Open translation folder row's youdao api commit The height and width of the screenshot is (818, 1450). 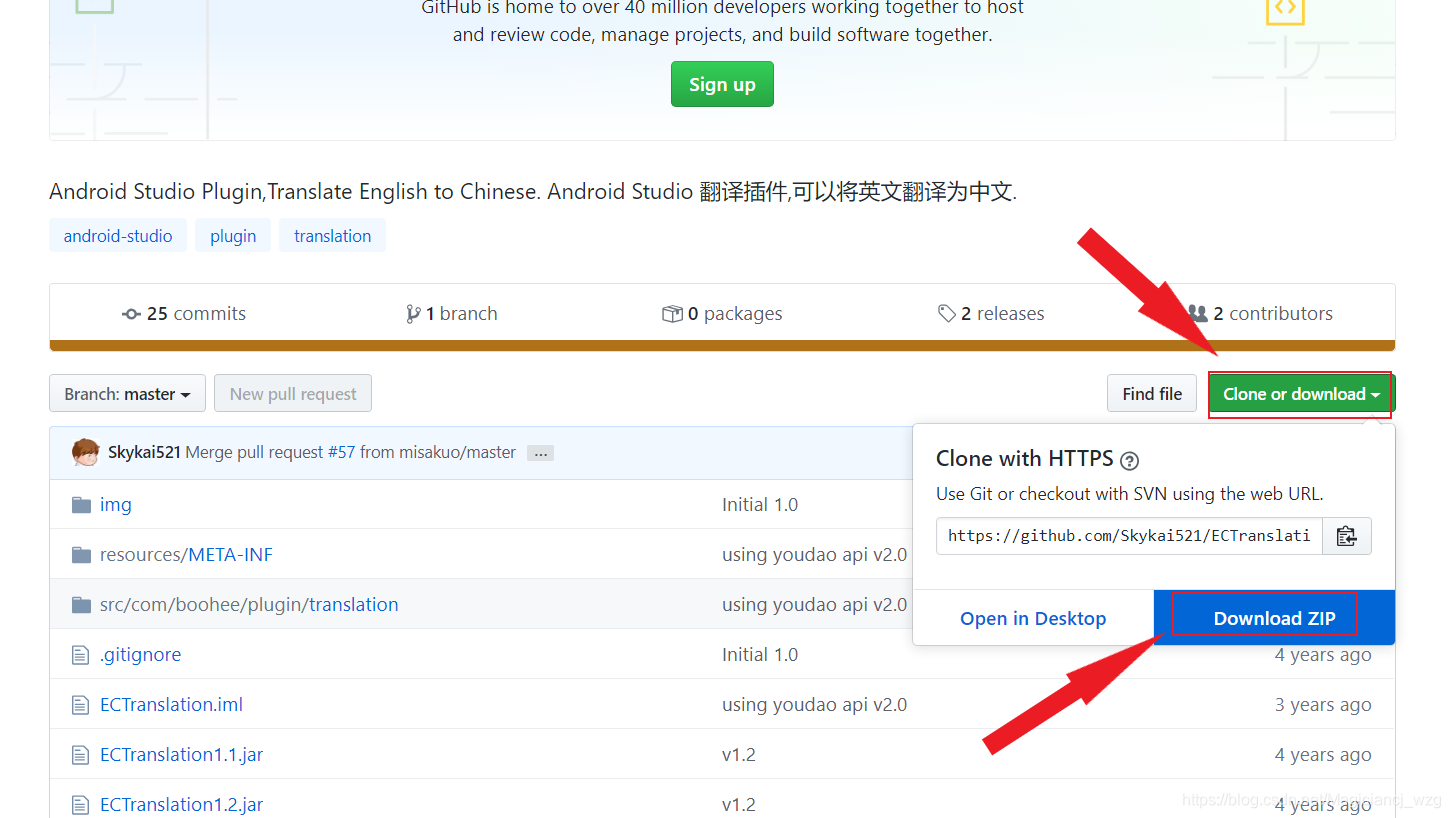click(x=814, y=604)
